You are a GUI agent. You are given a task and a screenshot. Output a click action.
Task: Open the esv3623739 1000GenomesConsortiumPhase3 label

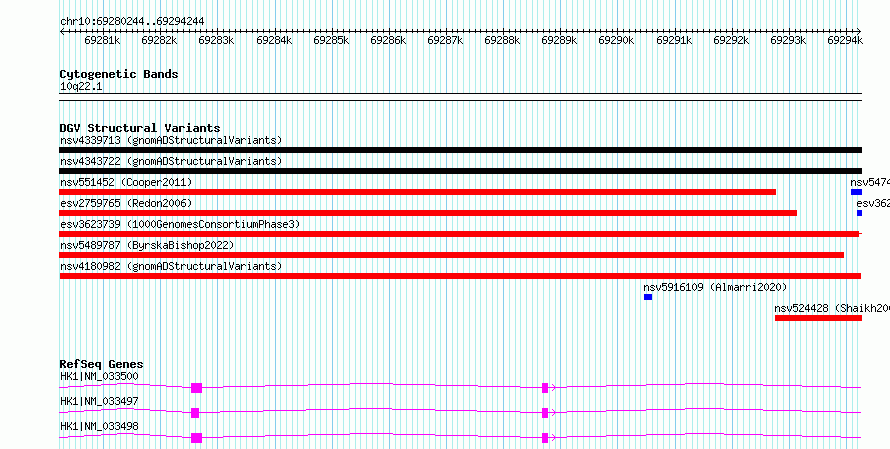point(180,224)
